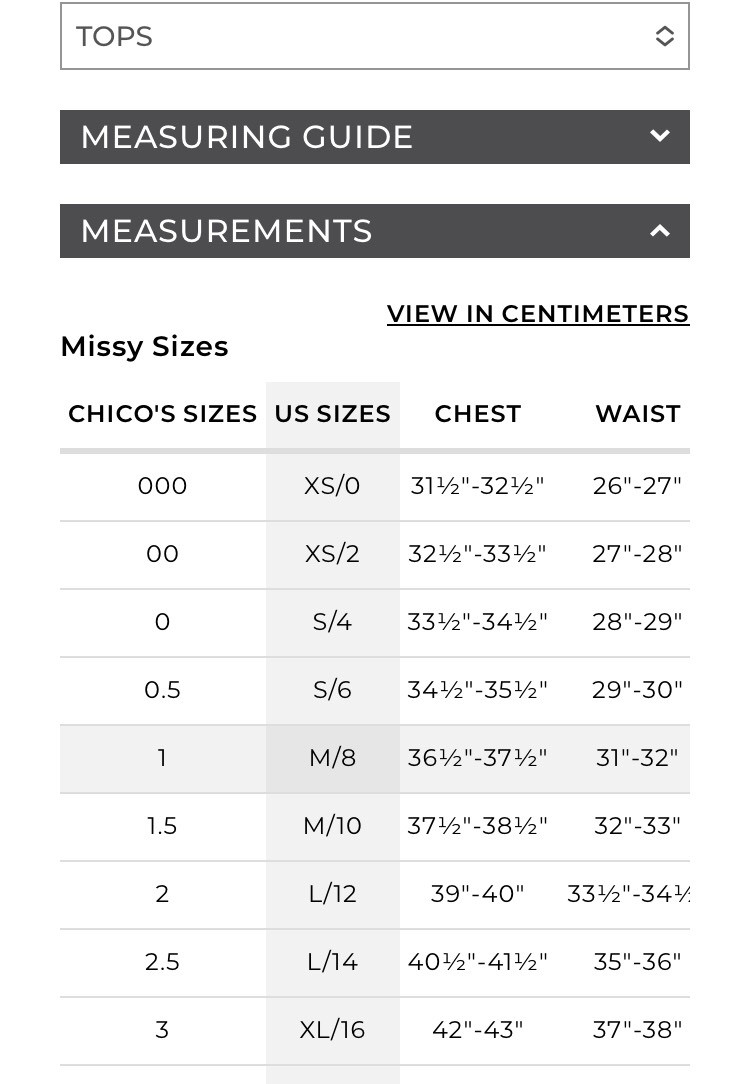This screenshot has height=1084, width=750.
Task: Expand the Measuring Guide section
Action: (375, 137)
